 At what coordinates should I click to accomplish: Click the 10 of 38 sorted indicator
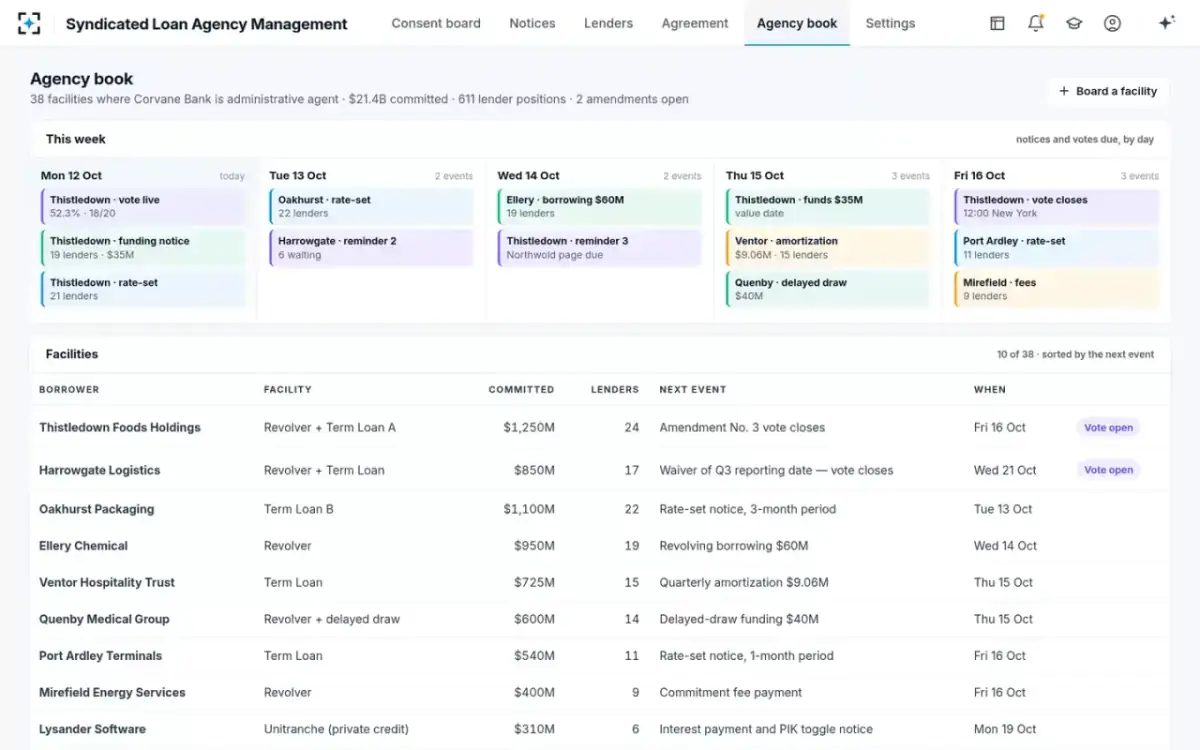click(x=1075, y=354)
